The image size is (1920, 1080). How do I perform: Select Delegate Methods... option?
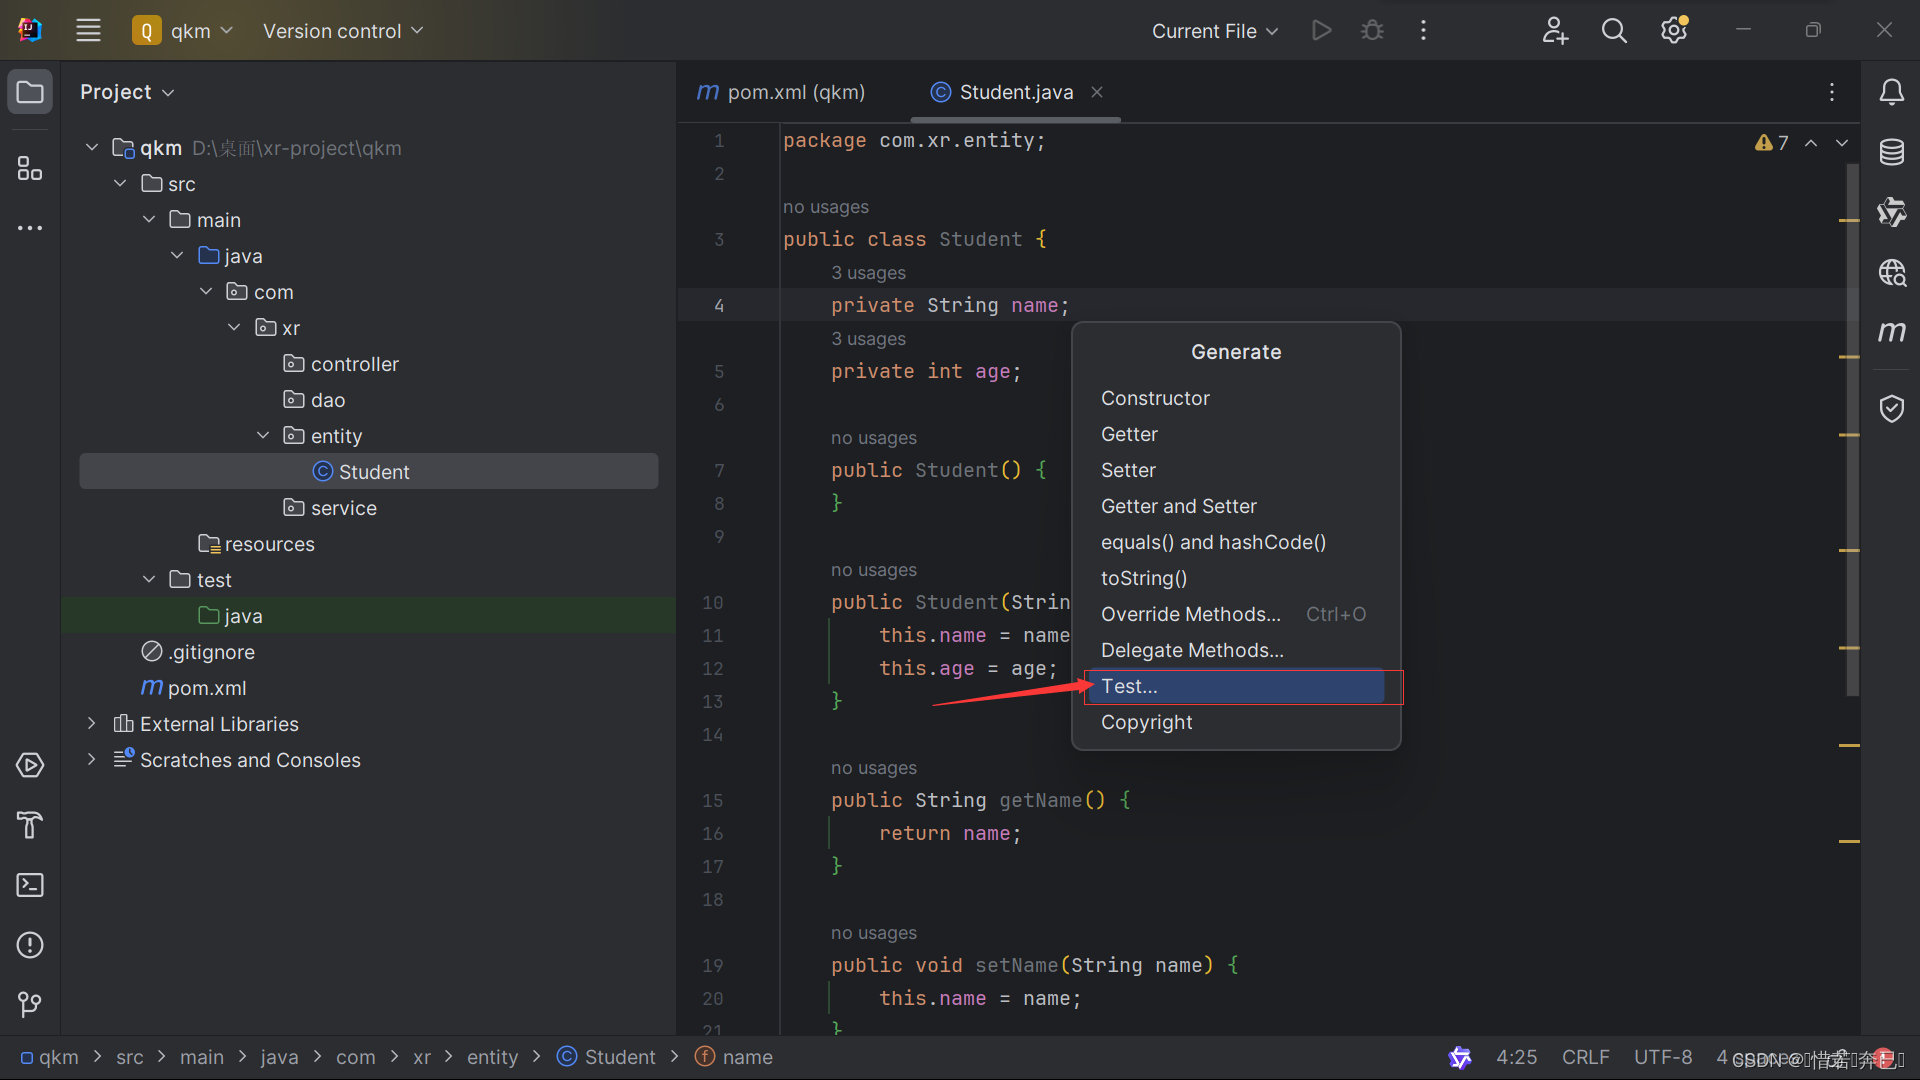pos(1236,650)
